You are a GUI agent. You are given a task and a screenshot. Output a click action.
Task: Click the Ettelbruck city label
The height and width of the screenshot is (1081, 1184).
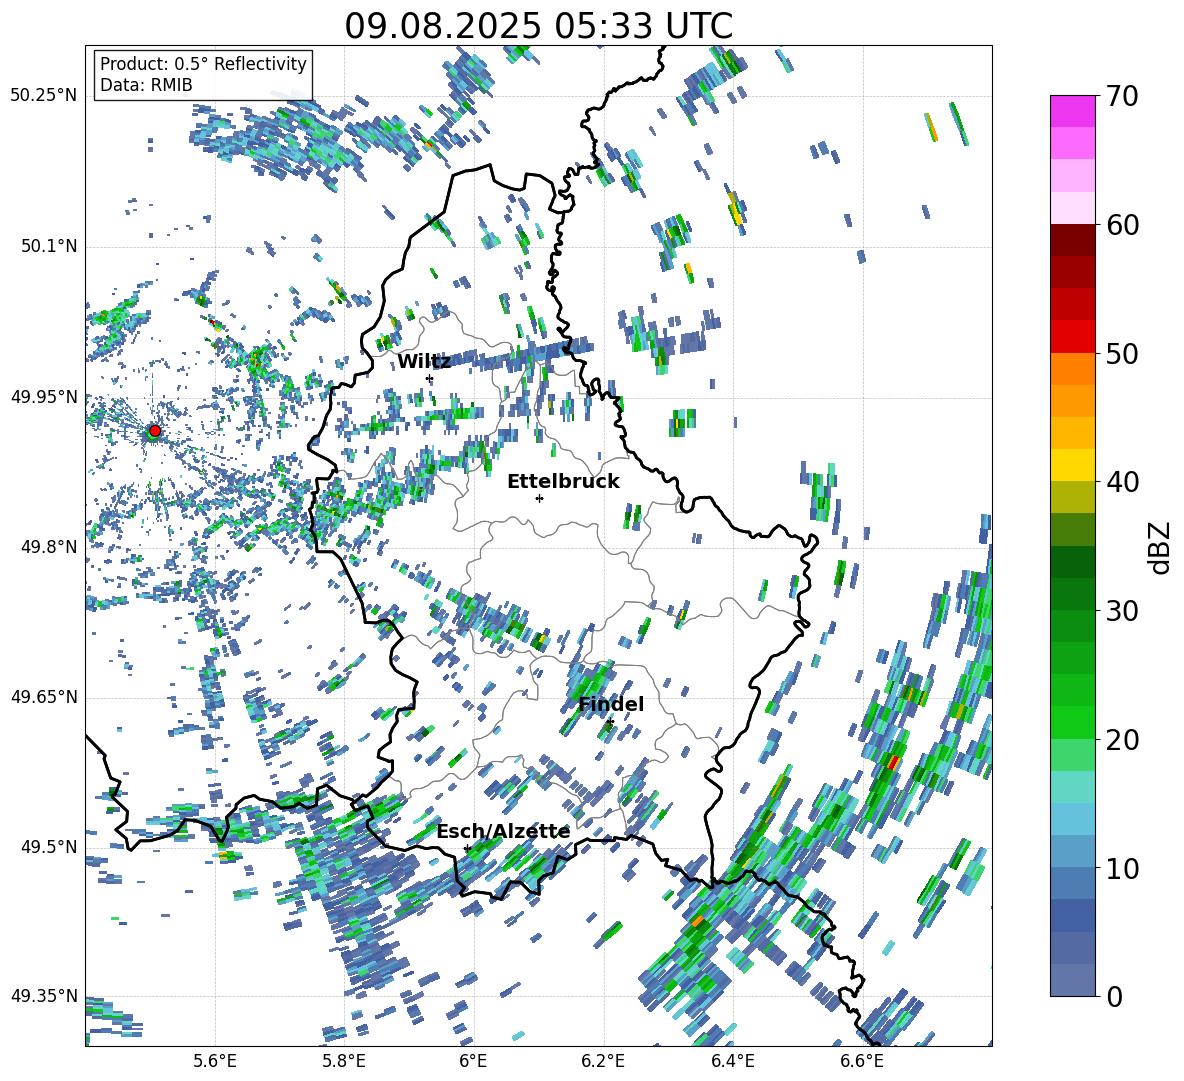click(x=563, y=482)
